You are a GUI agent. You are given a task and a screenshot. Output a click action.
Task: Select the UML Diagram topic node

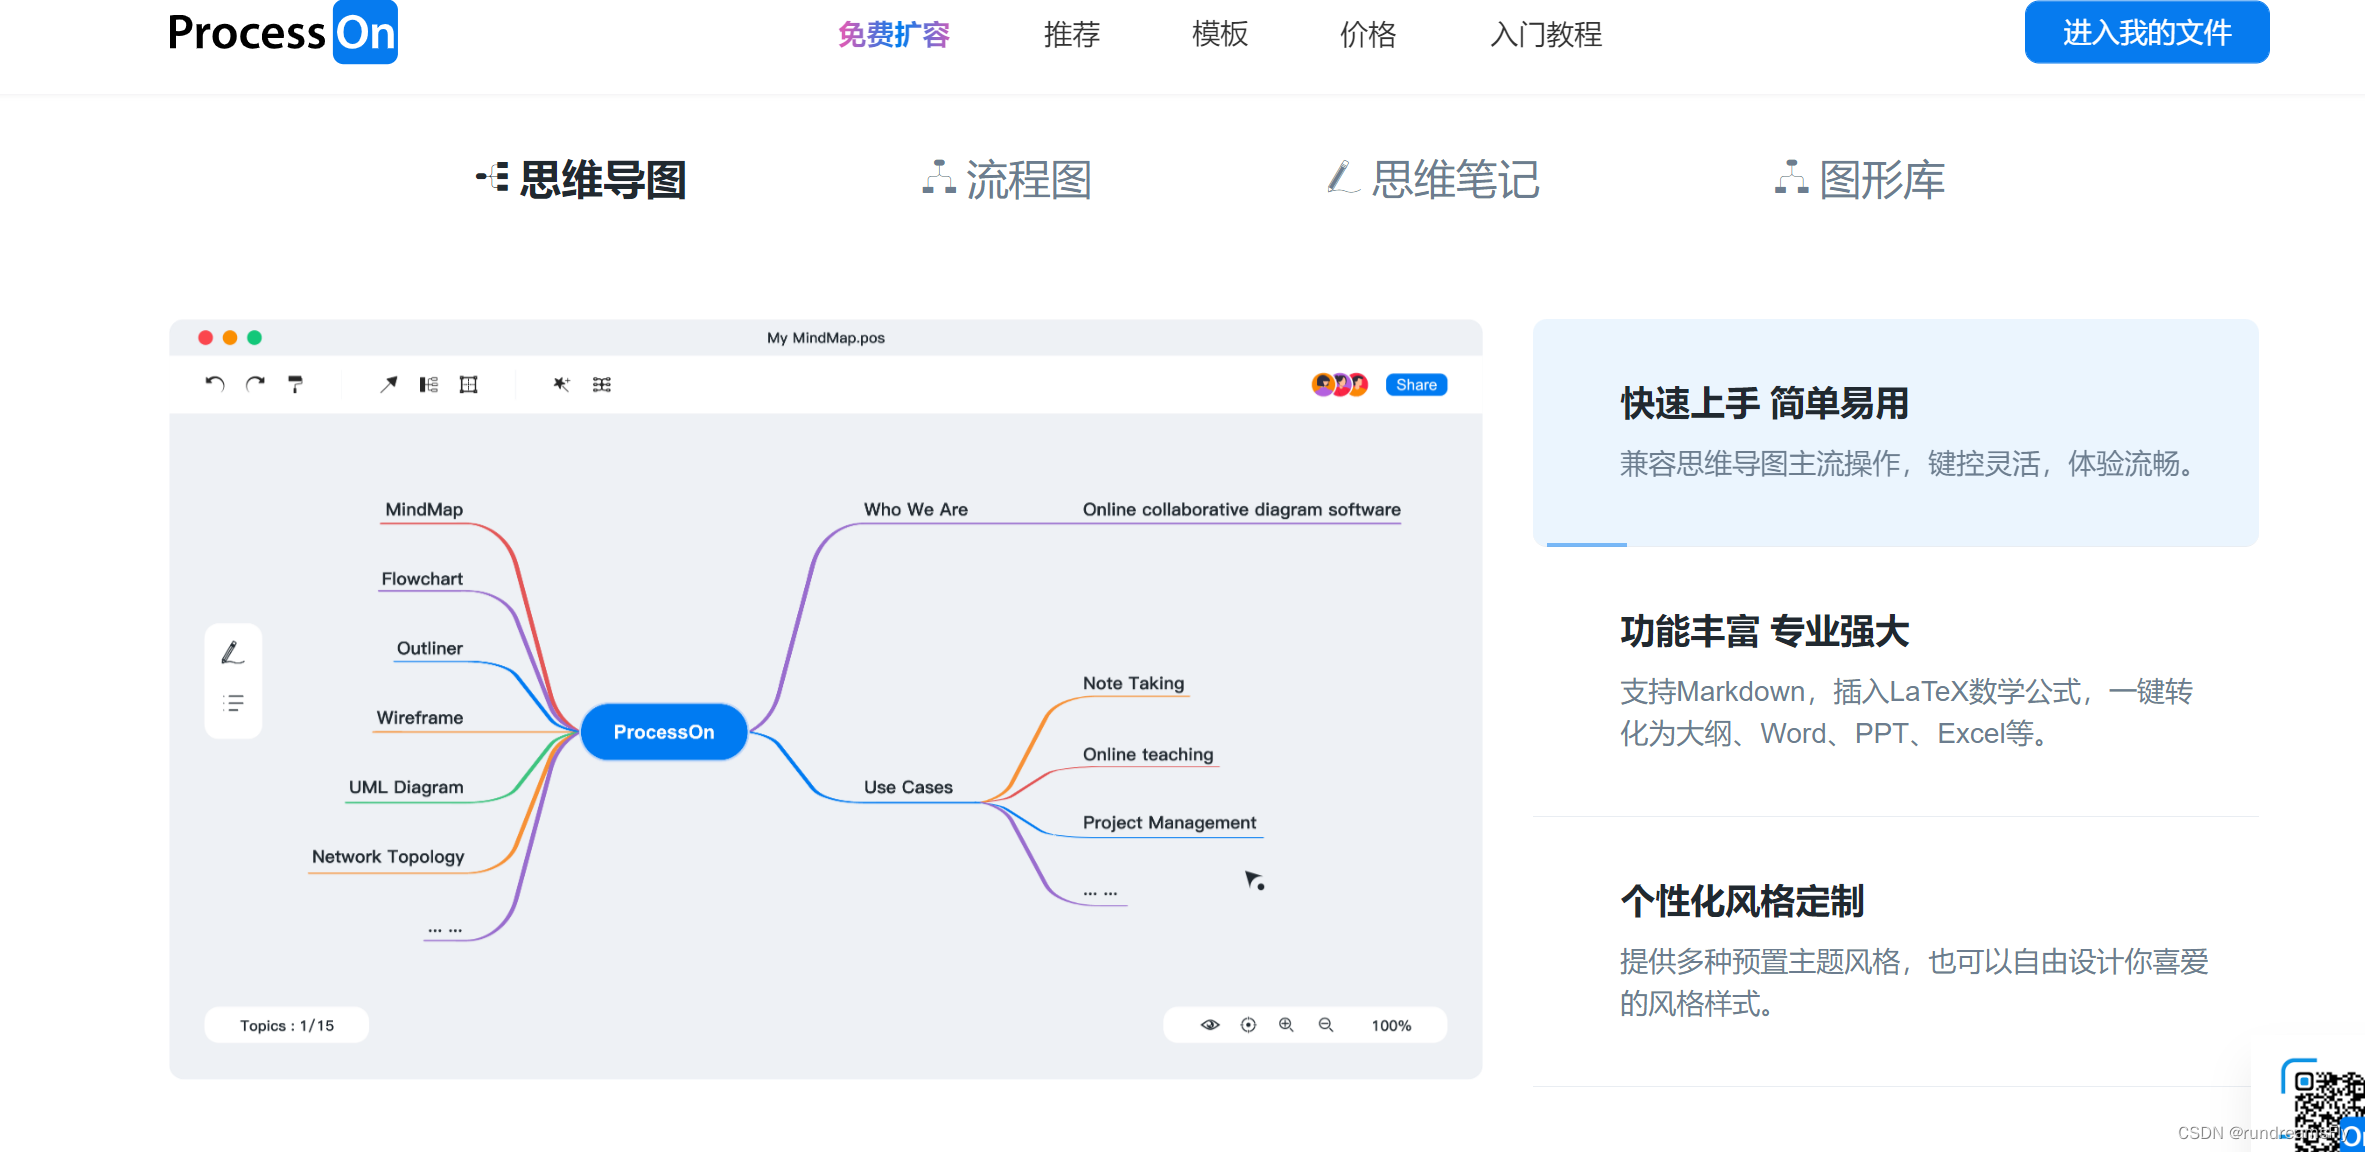[406, 787]
